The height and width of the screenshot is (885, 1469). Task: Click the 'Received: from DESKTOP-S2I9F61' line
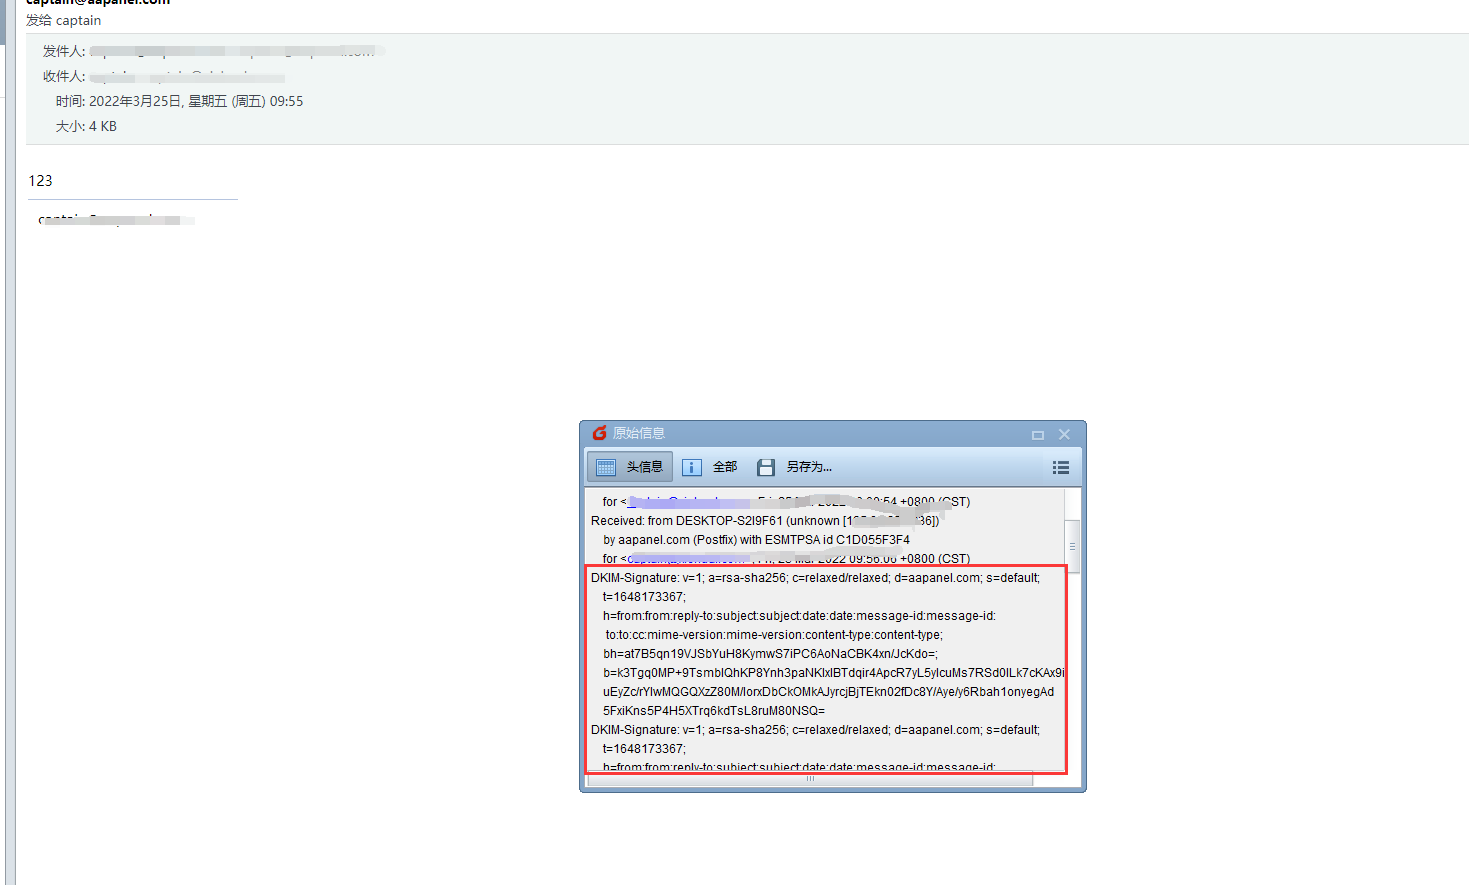pos(765,521)
